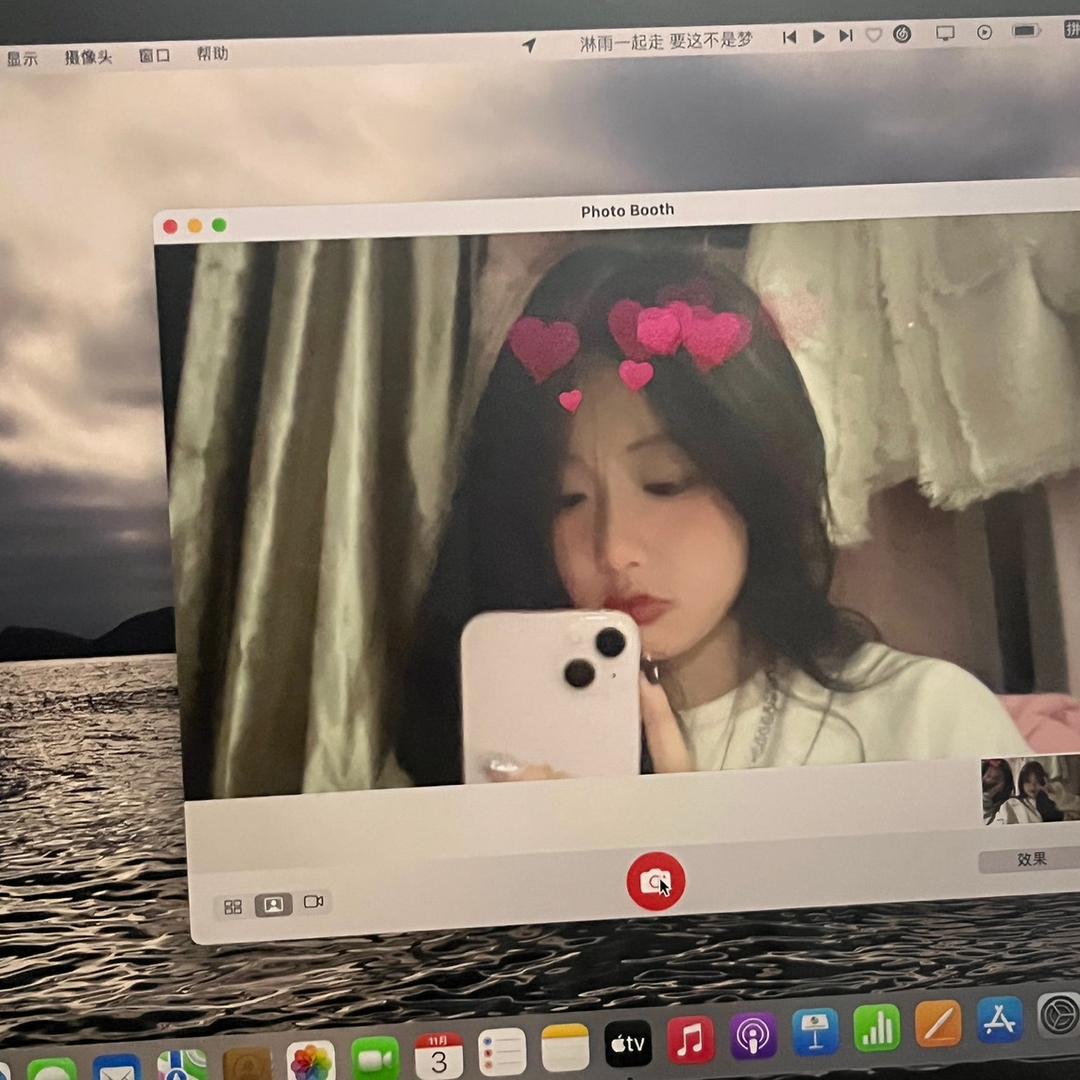
Task: Open Apple TV from the Dock
Action: click(x=628, y=1045)
